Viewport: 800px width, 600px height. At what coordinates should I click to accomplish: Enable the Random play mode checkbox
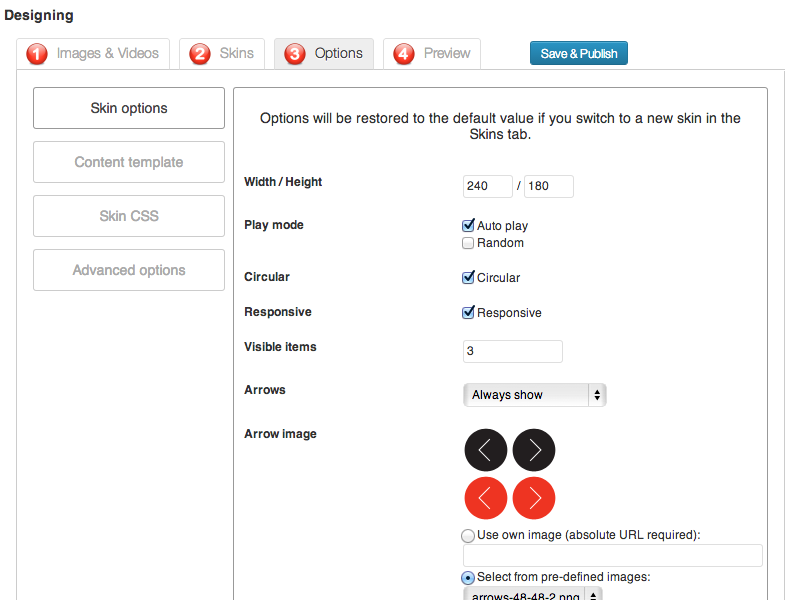[x=468, y=243]
